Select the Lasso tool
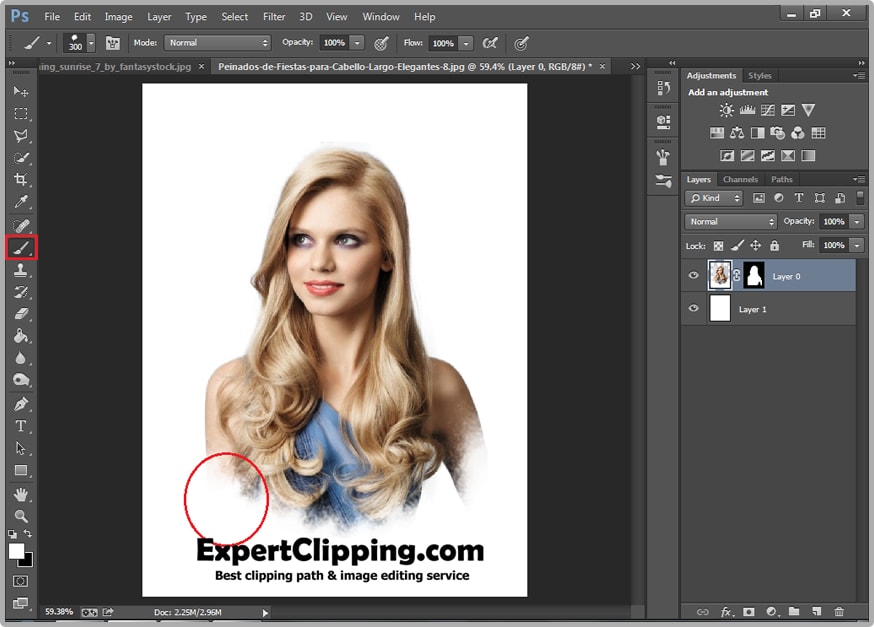Image resolution: width=874 pixels, height=627 pixels. [x=21, y=135]
